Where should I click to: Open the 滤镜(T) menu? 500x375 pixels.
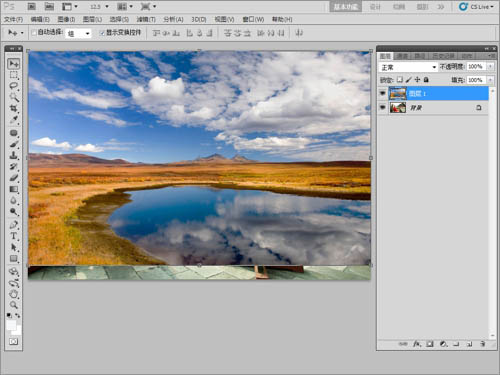click(x=146, y=20)
